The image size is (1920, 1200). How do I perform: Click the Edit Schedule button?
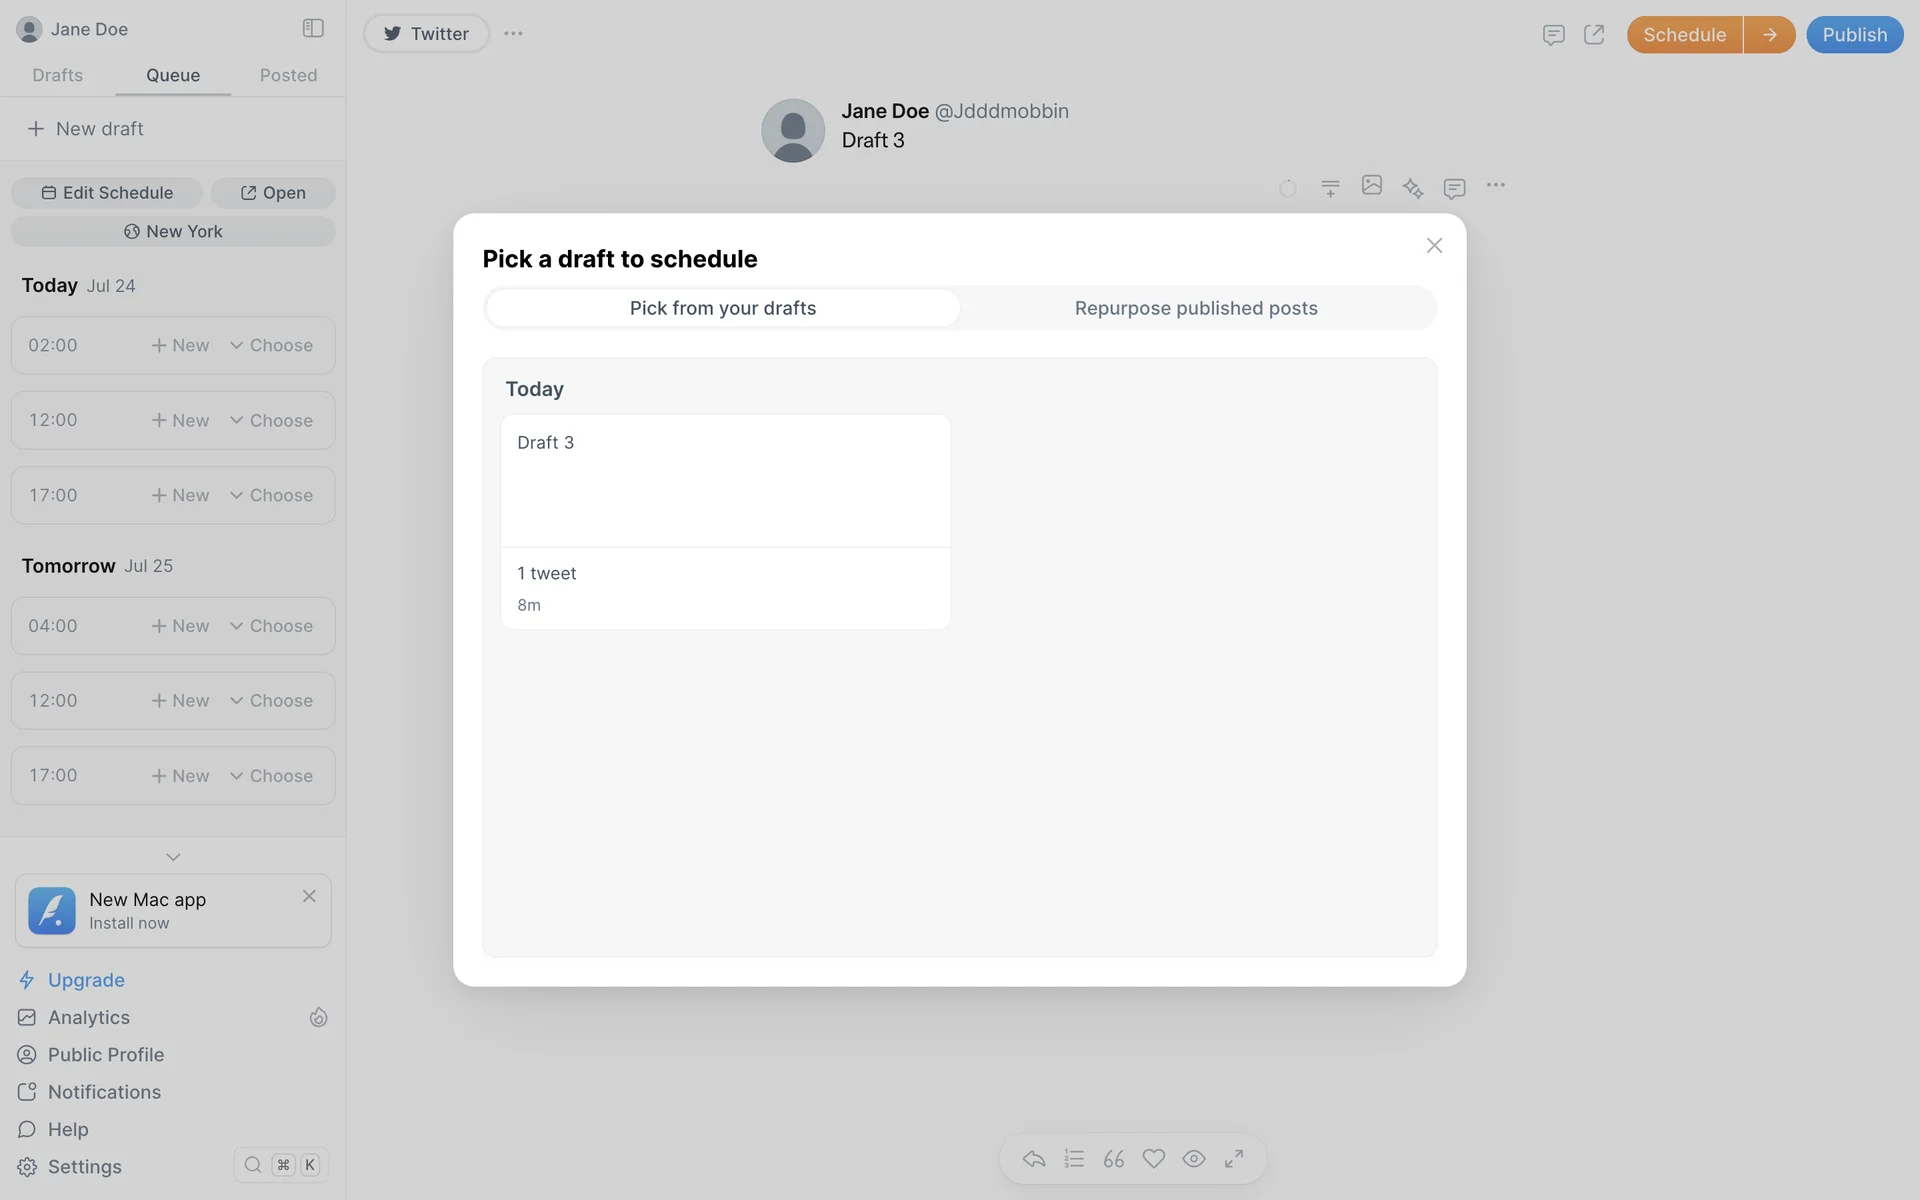[107, 193]
